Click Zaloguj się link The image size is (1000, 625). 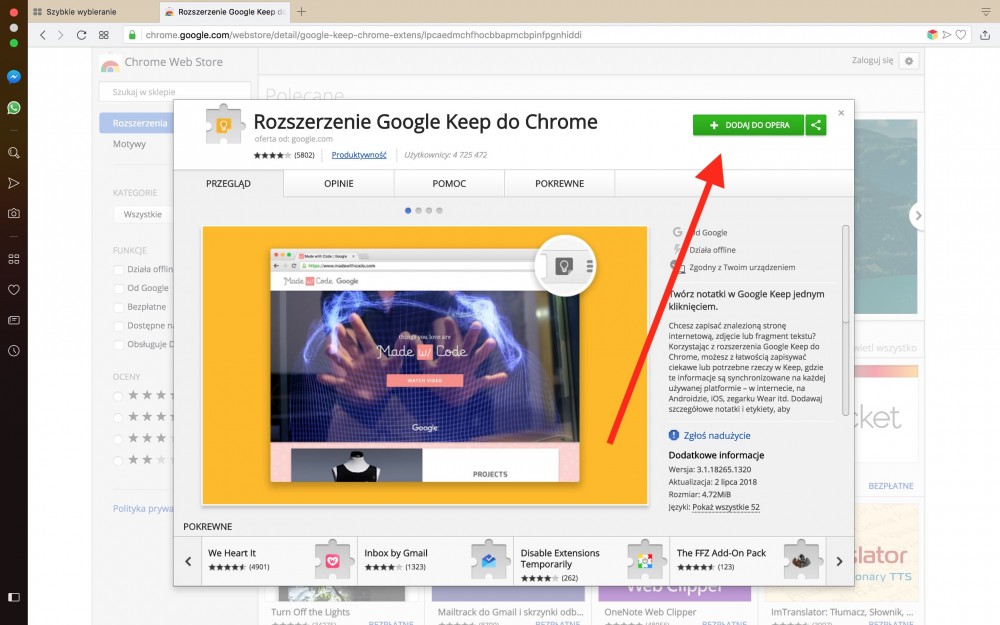[872, 61]
